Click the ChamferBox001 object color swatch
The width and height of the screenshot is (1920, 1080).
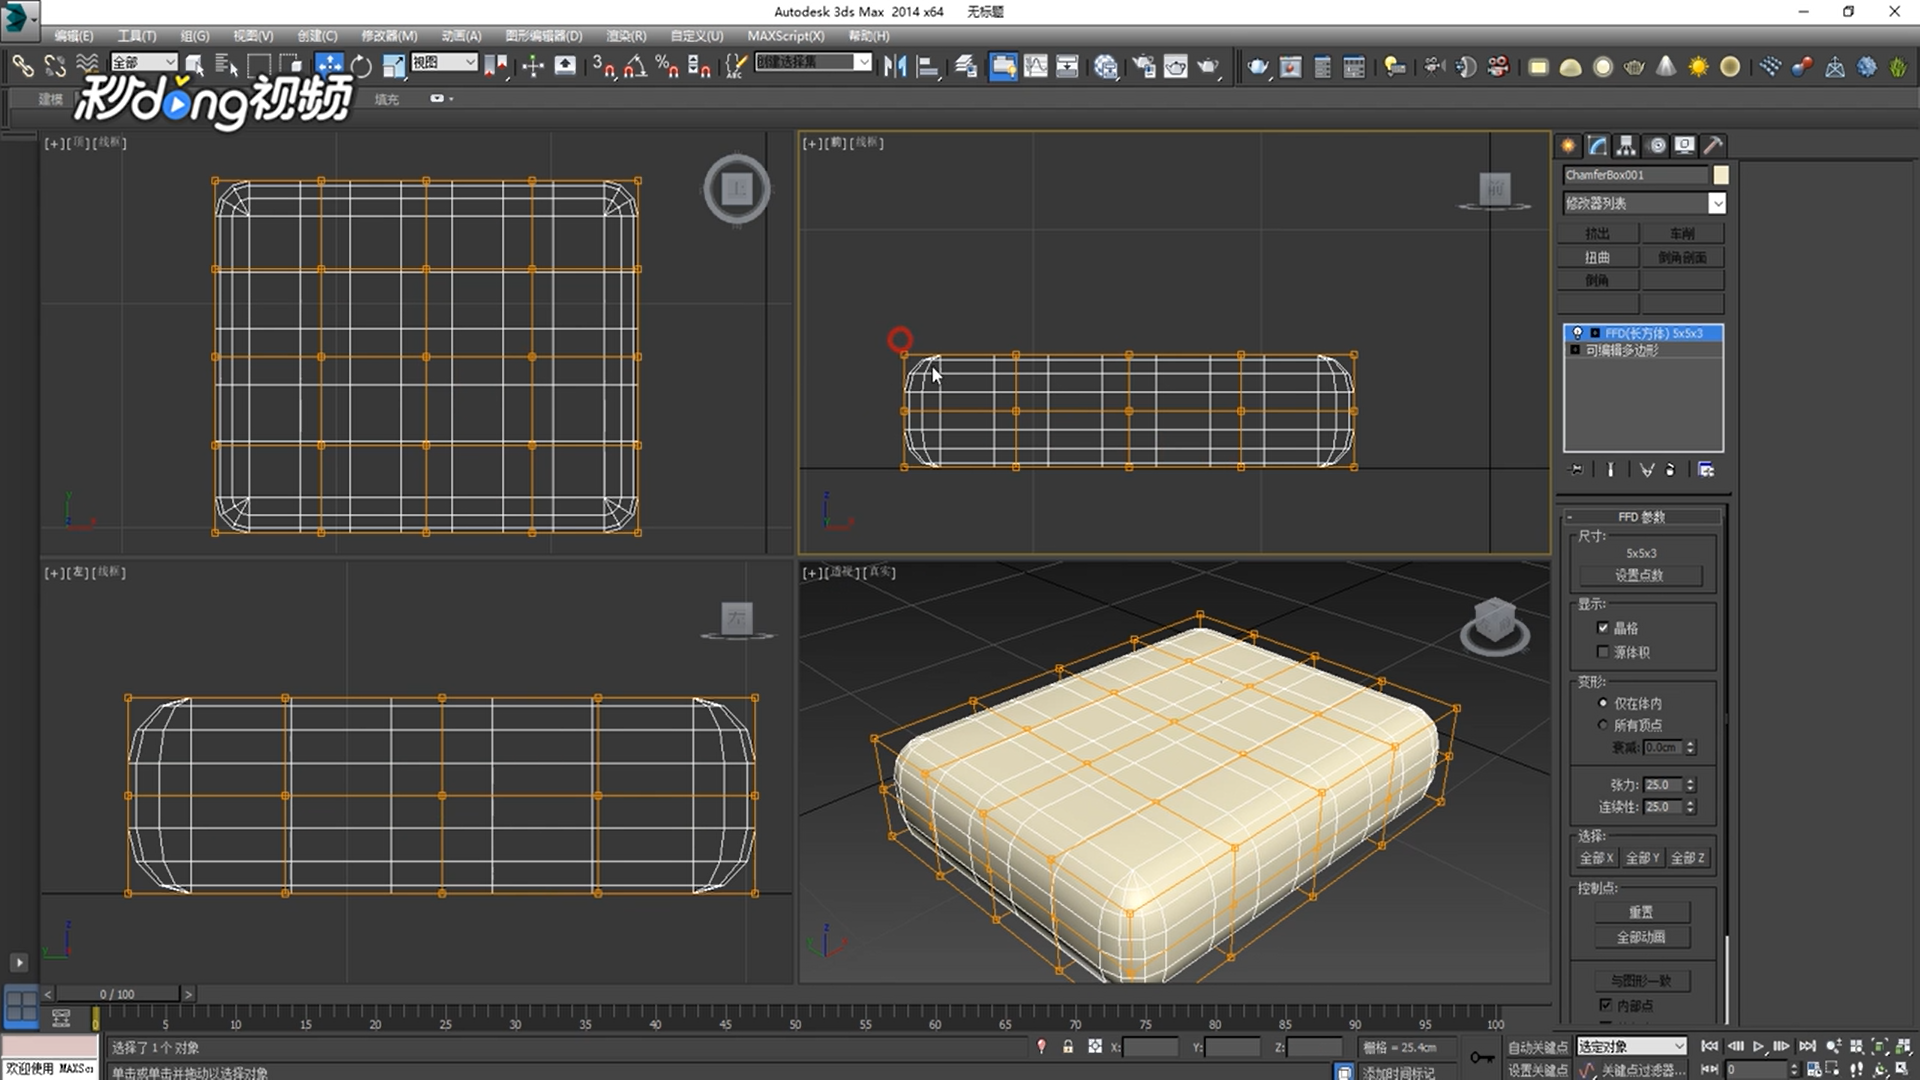pyautogui.click(x=1719, y=175)
